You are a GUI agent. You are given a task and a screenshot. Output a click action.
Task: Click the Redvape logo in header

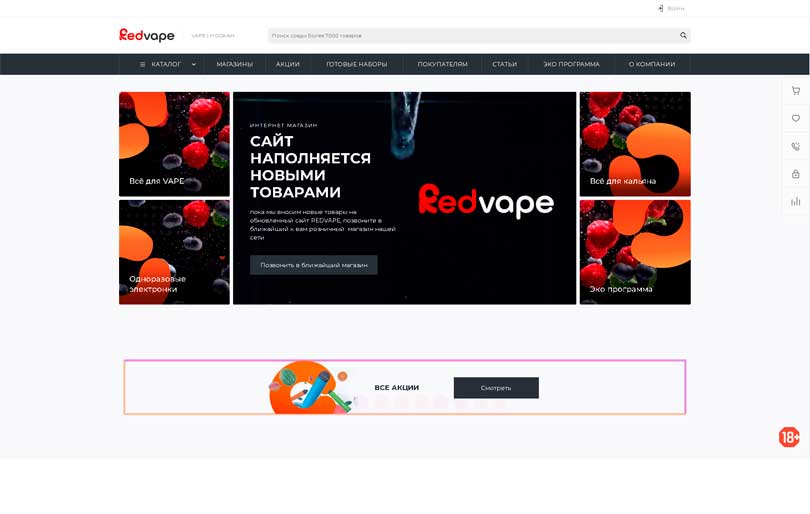coord(147,35)
